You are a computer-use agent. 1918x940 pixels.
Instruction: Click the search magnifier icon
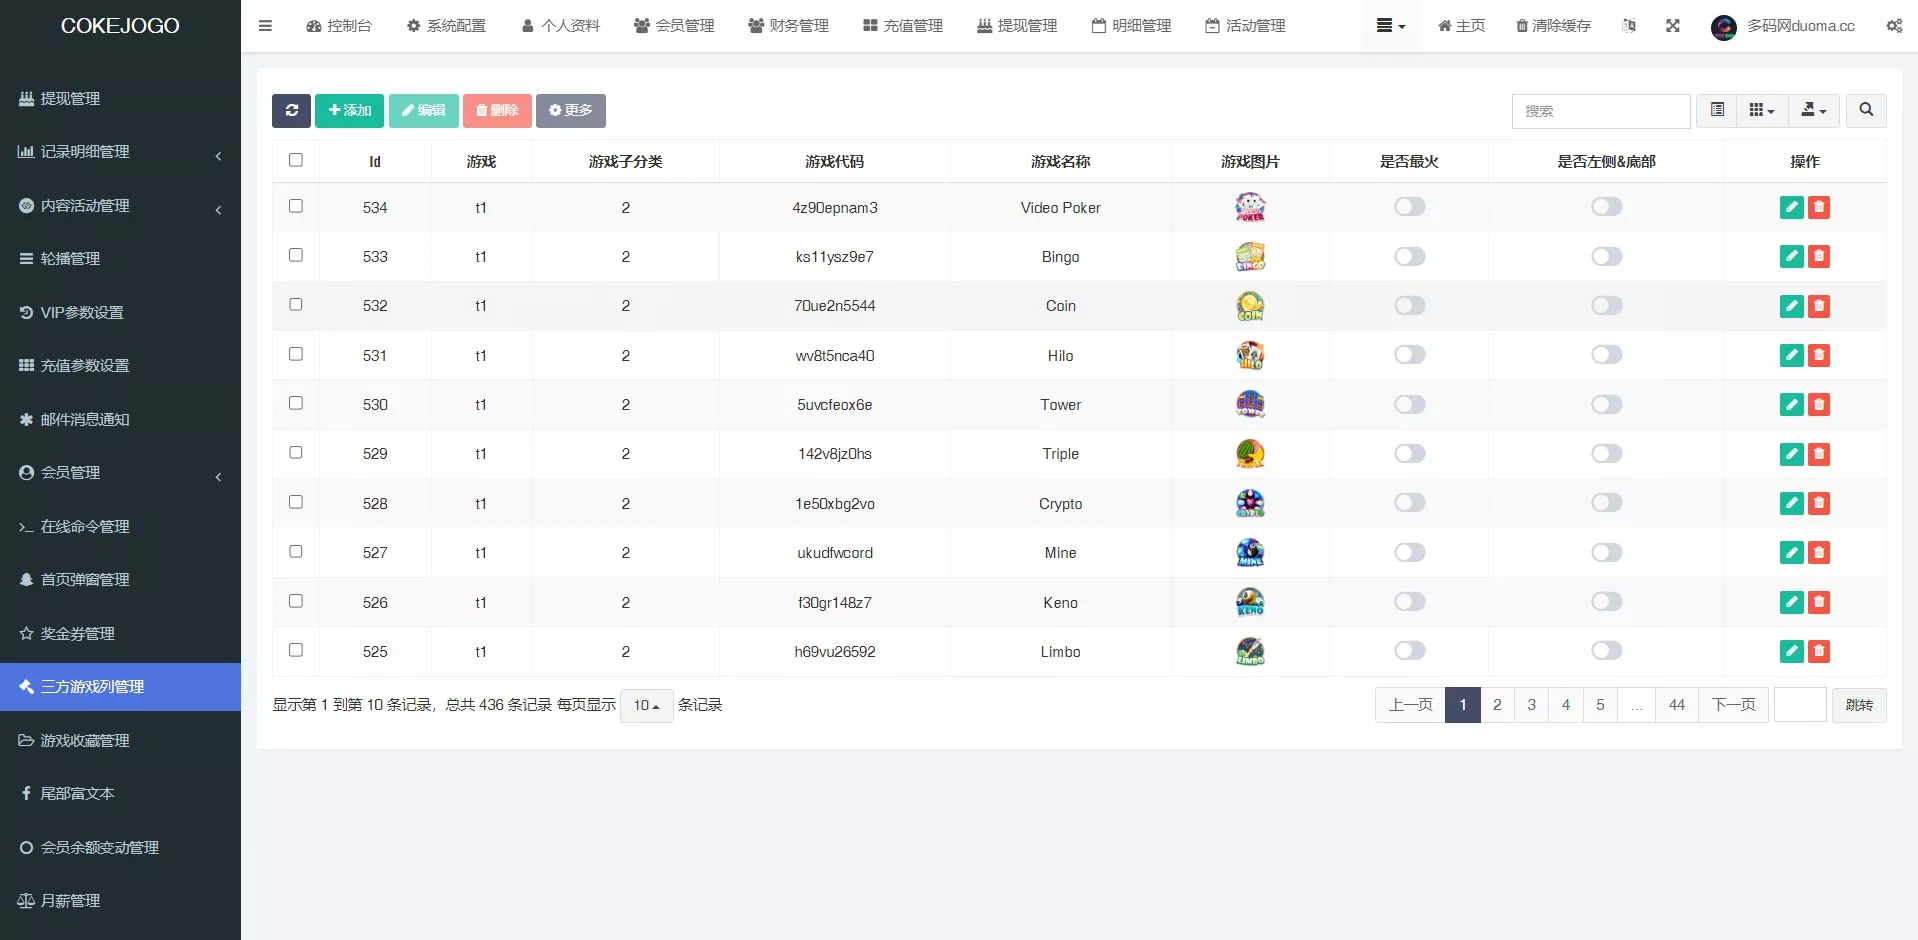tap(1865, 111)
